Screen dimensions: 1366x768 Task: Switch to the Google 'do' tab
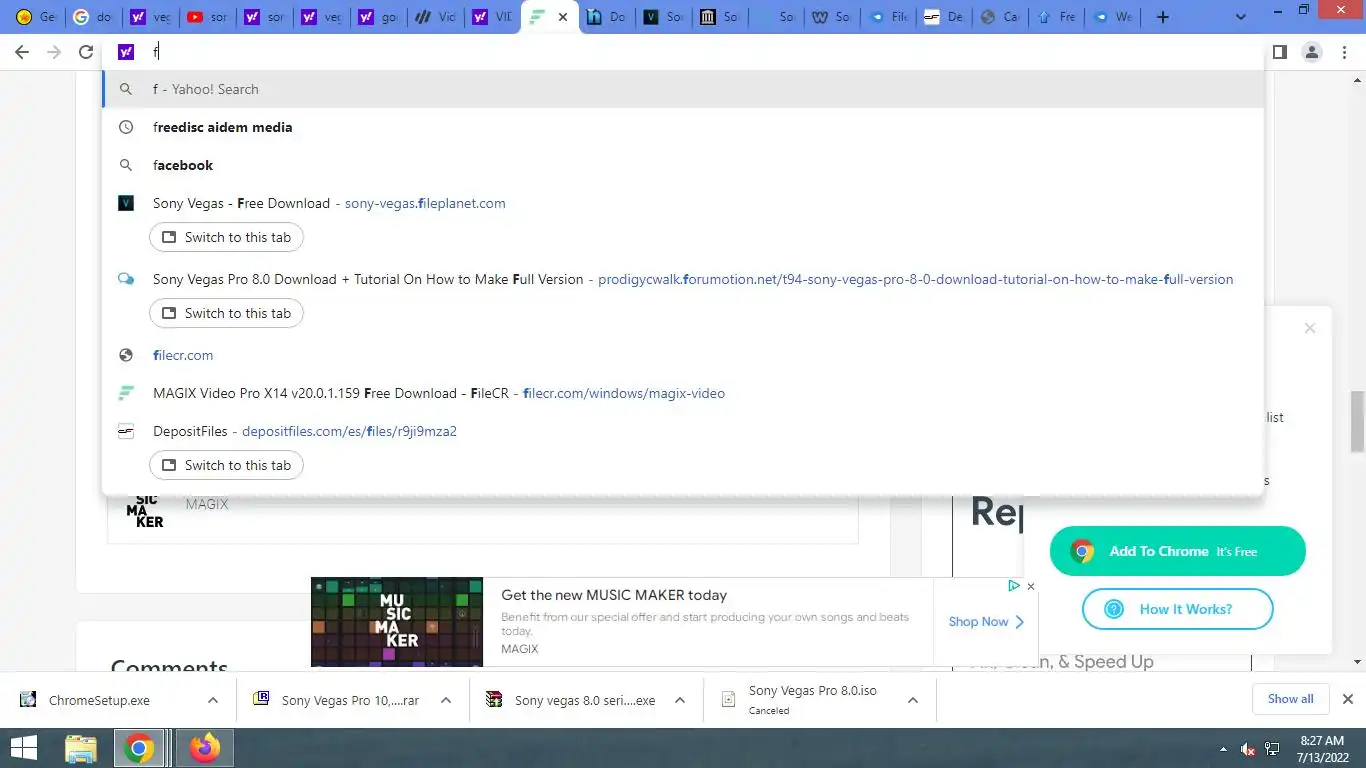(94, 17)
